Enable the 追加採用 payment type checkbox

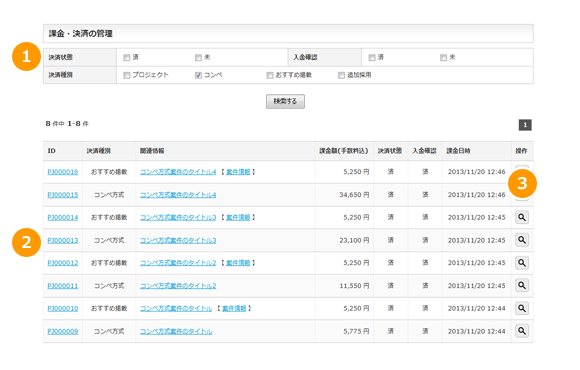tap(341, 75)
